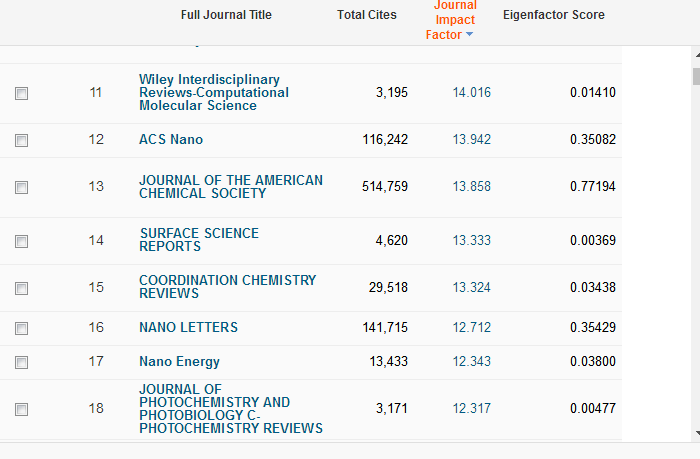Open the ACS Nano journal link
This screenshot has width=700, height=459.
coord(171,140)
